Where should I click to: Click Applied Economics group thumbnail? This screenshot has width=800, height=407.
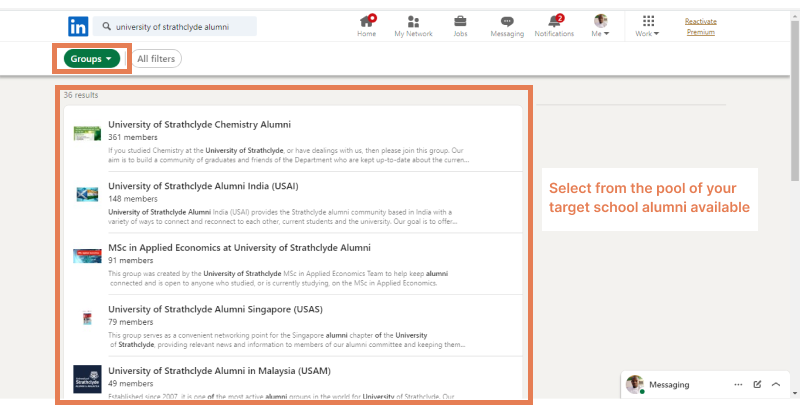pos(87,256)
